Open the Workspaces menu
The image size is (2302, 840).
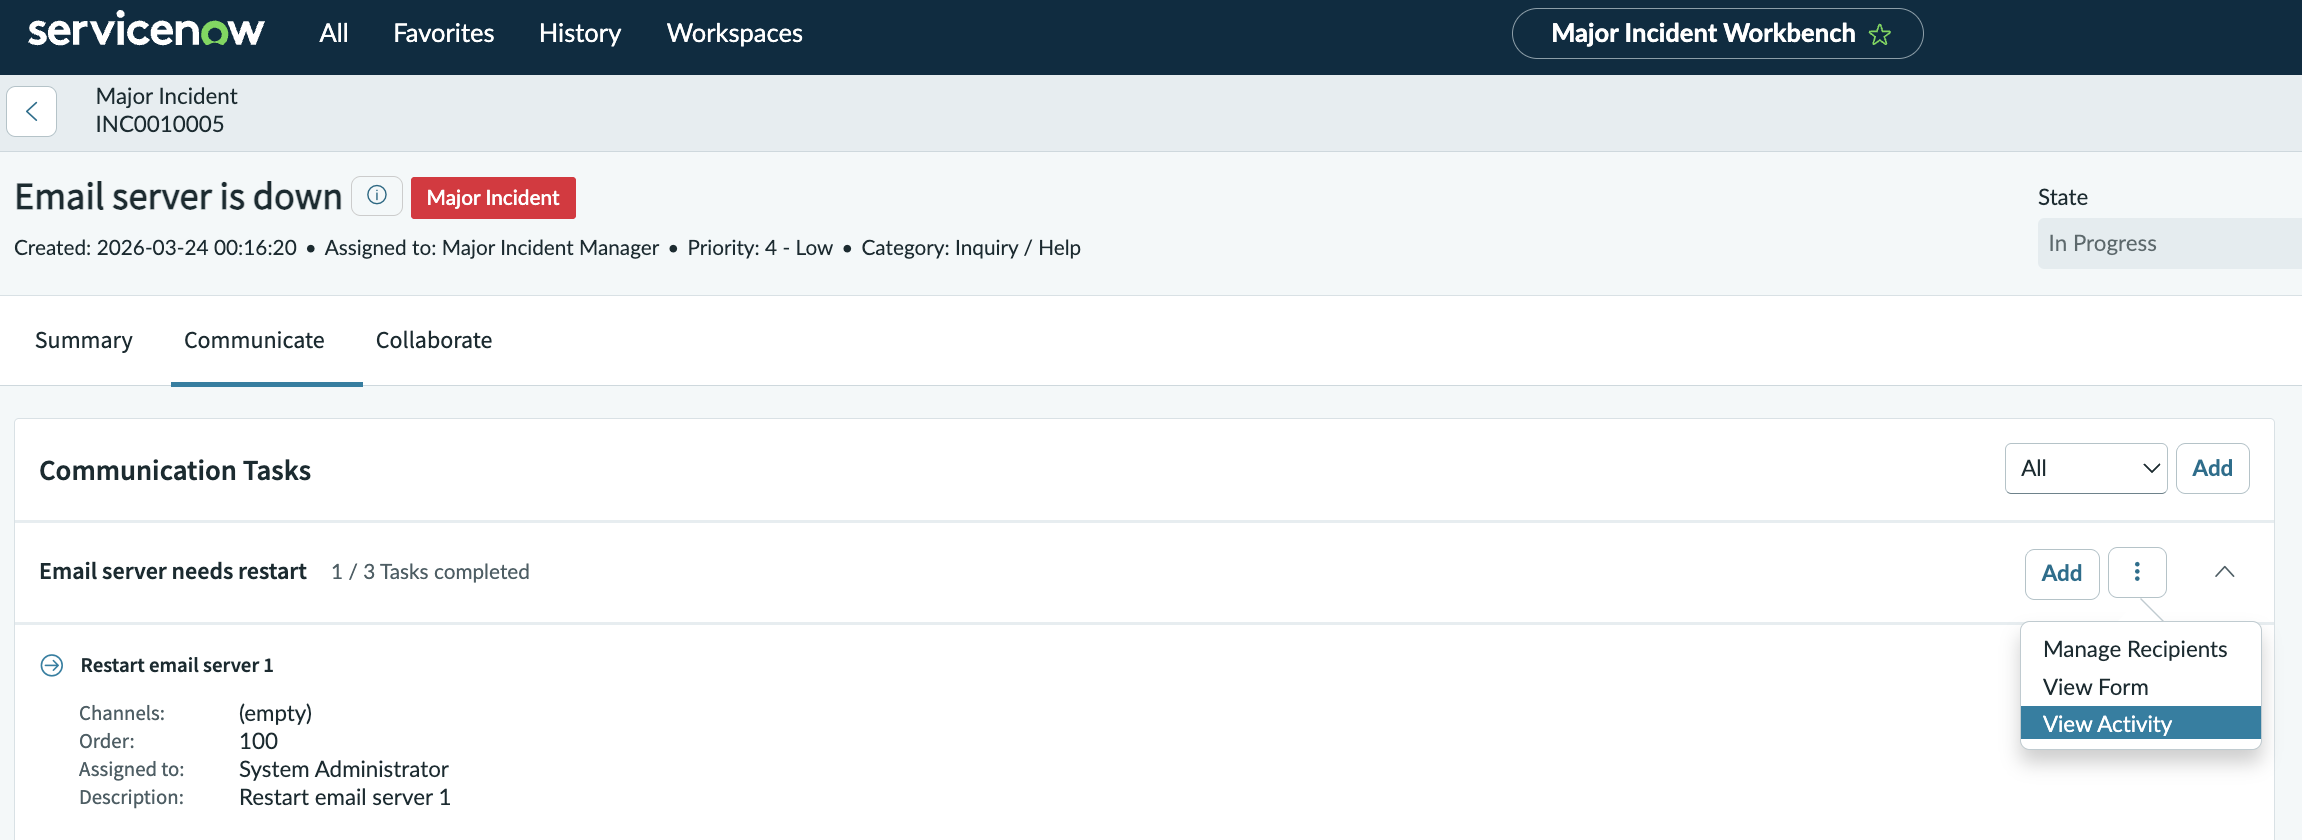coord(734,33)
